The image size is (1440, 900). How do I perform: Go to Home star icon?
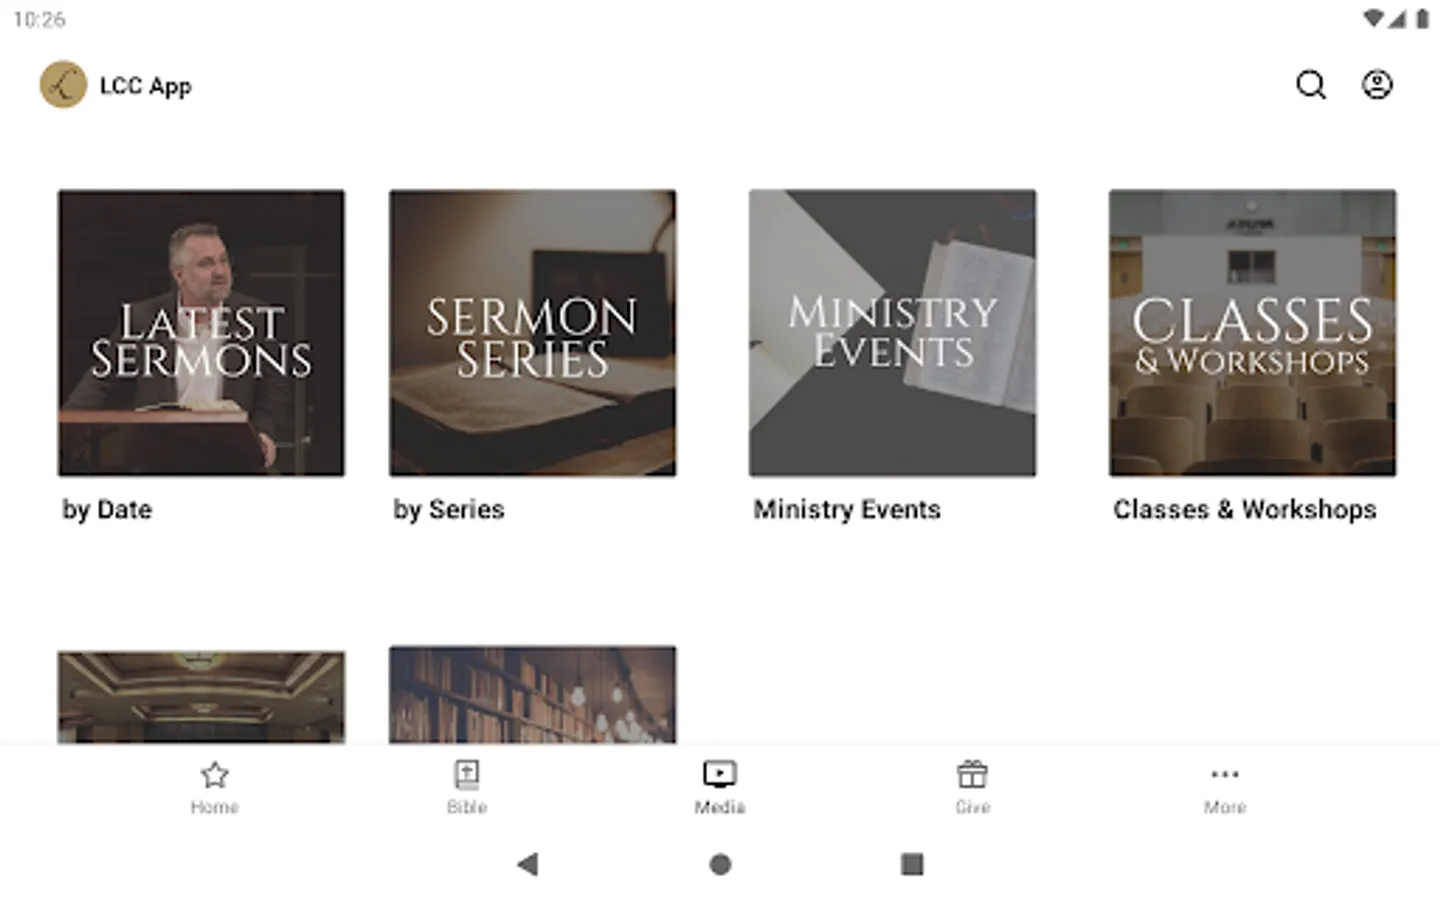(x=214, y=775)
